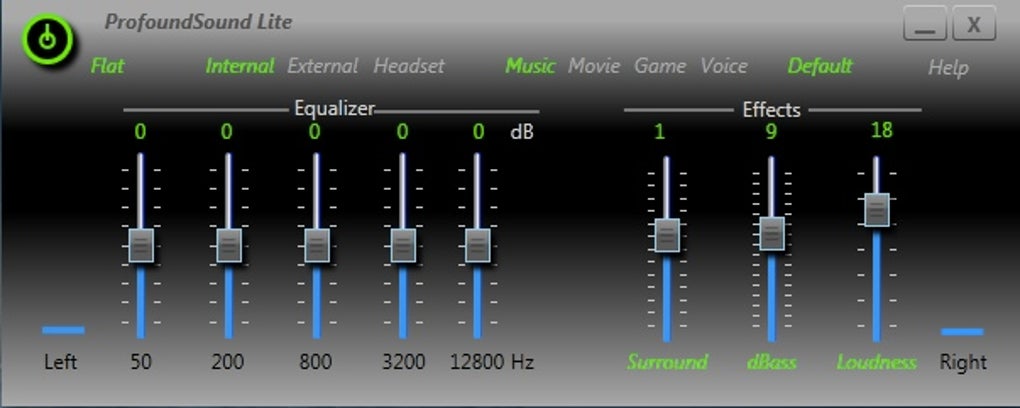Click the 3200 frequency label
1020x408 pixels.
[x=403, y=362]
